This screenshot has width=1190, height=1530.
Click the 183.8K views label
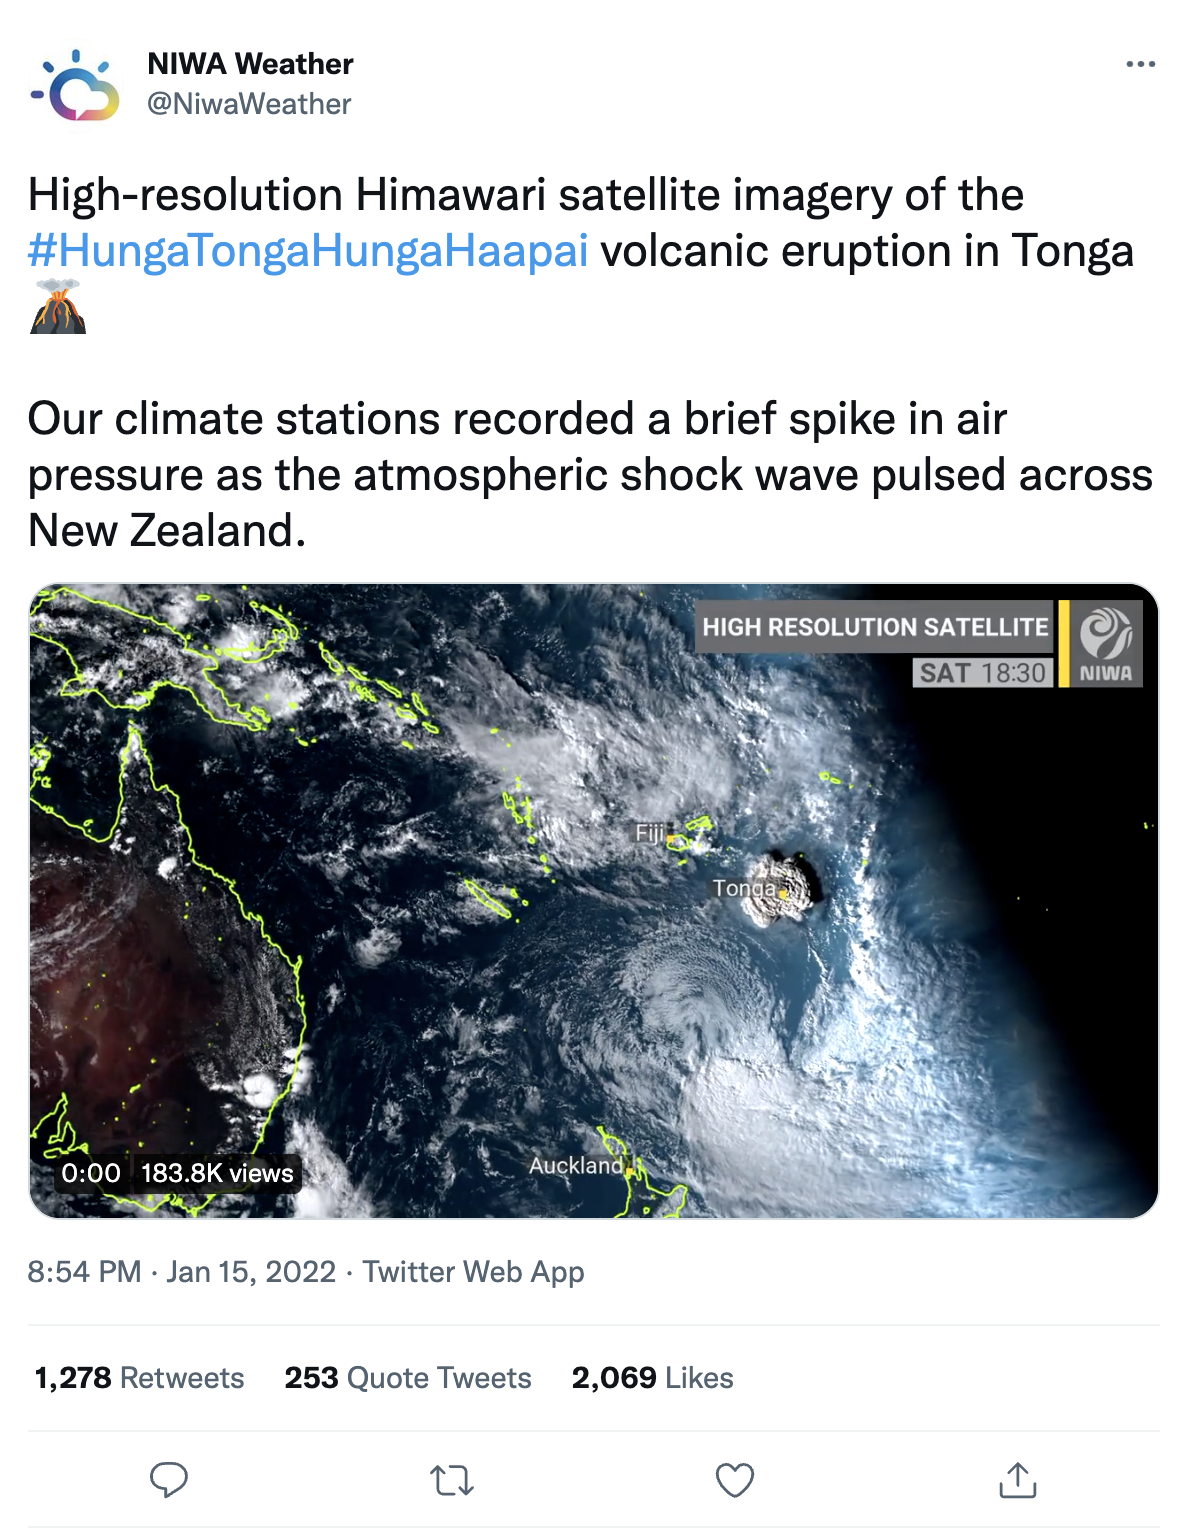(x=216, y=1173)
